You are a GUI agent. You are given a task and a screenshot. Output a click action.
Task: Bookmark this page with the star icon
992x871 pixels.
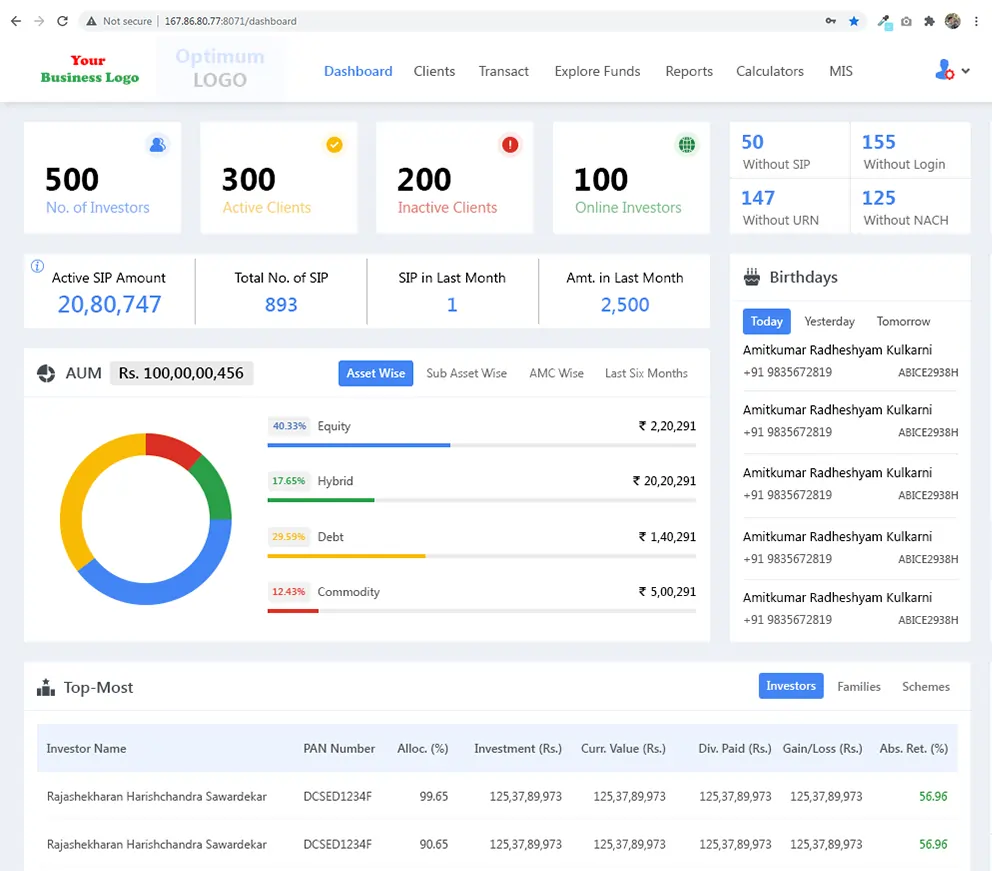pyautogui.click(x=854, y=21)
